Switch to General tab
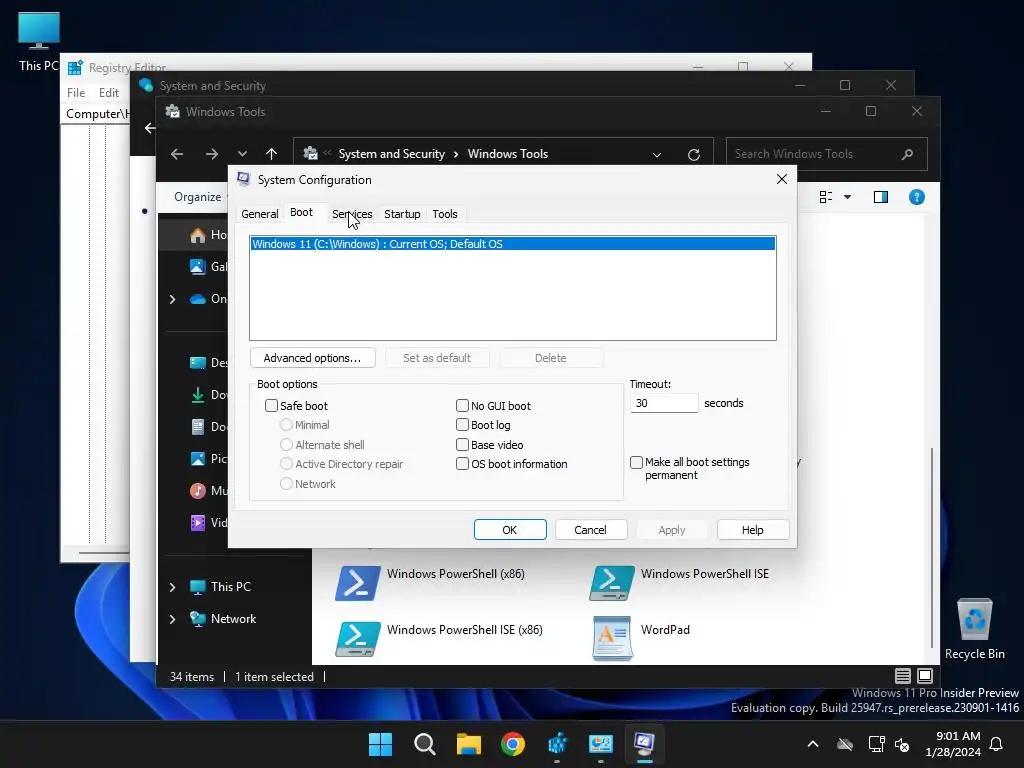The height and width of the screenshot is (768, 1024). [x=259, y=214]
